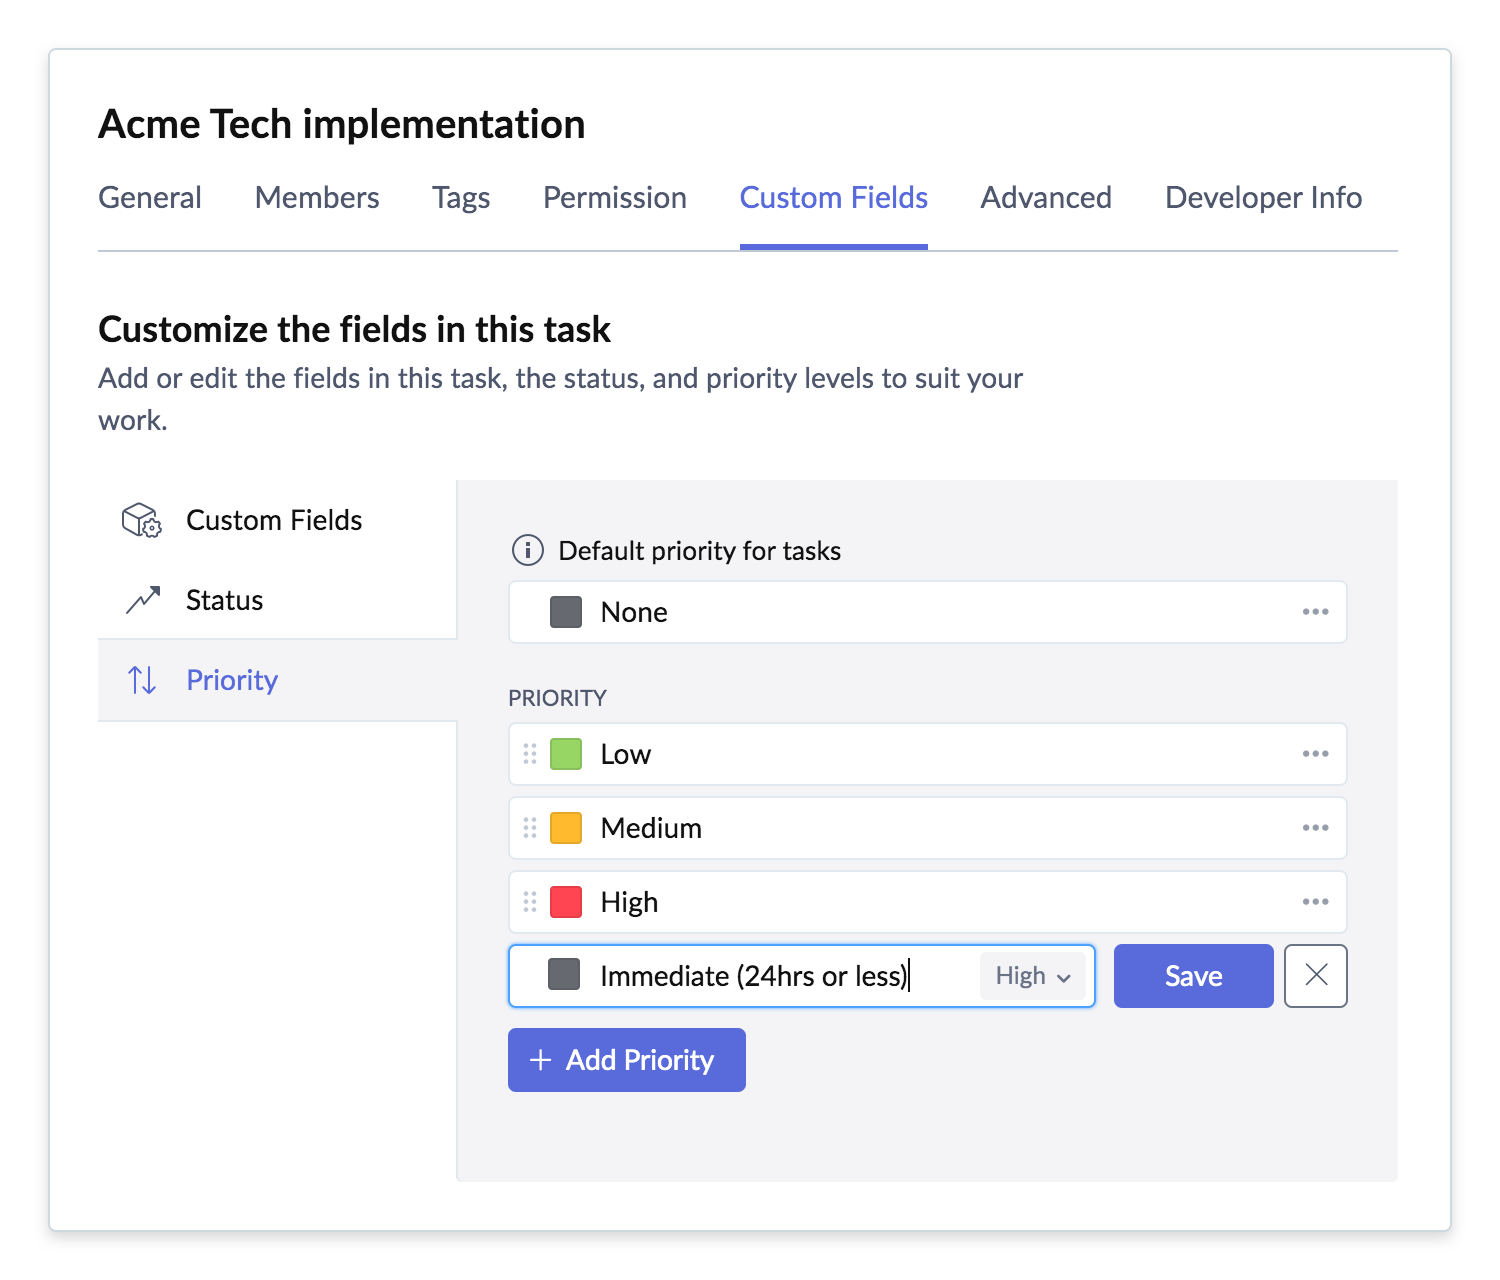Cancel the new priority with X button
The image size is (1500, 1280).
click(1315, 976)
